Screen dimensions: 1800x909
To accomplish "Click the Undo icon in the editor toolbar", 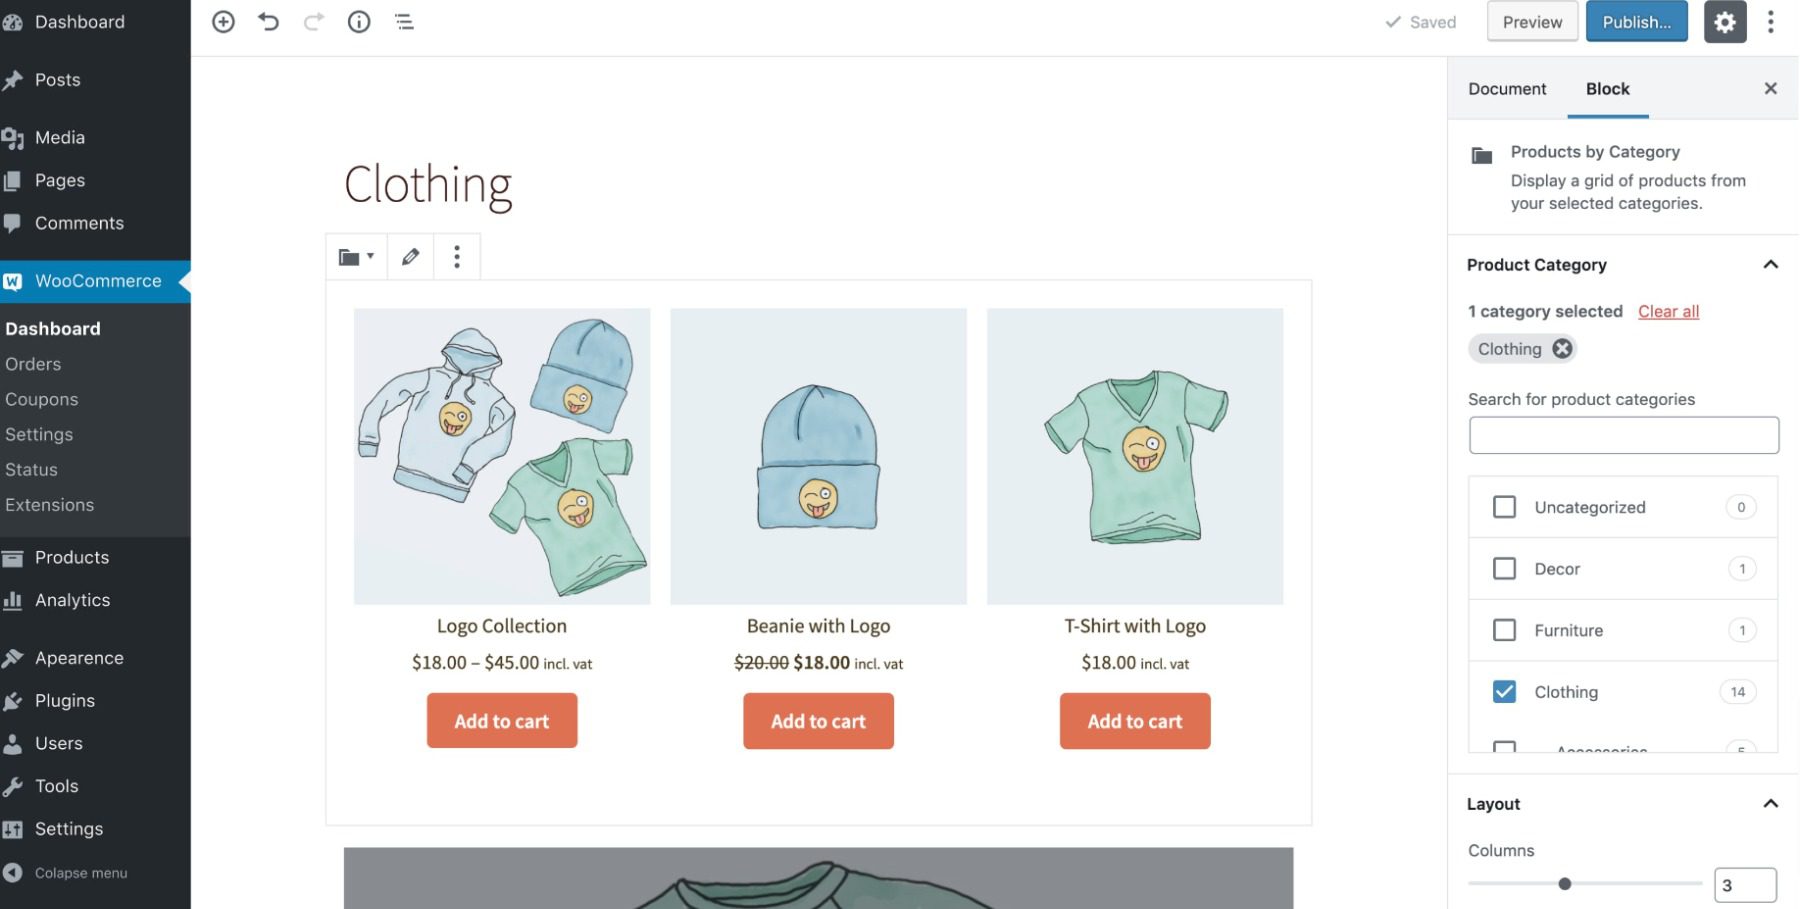I will pyautogui.click(x=268, y=21).
